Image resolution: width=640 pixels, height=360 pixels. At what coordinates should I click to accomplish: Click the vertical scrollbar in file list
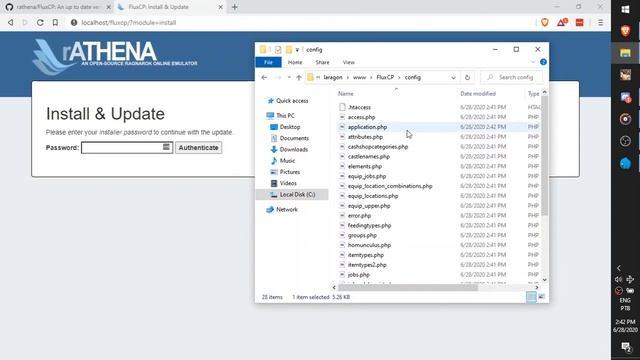(544, 155)
